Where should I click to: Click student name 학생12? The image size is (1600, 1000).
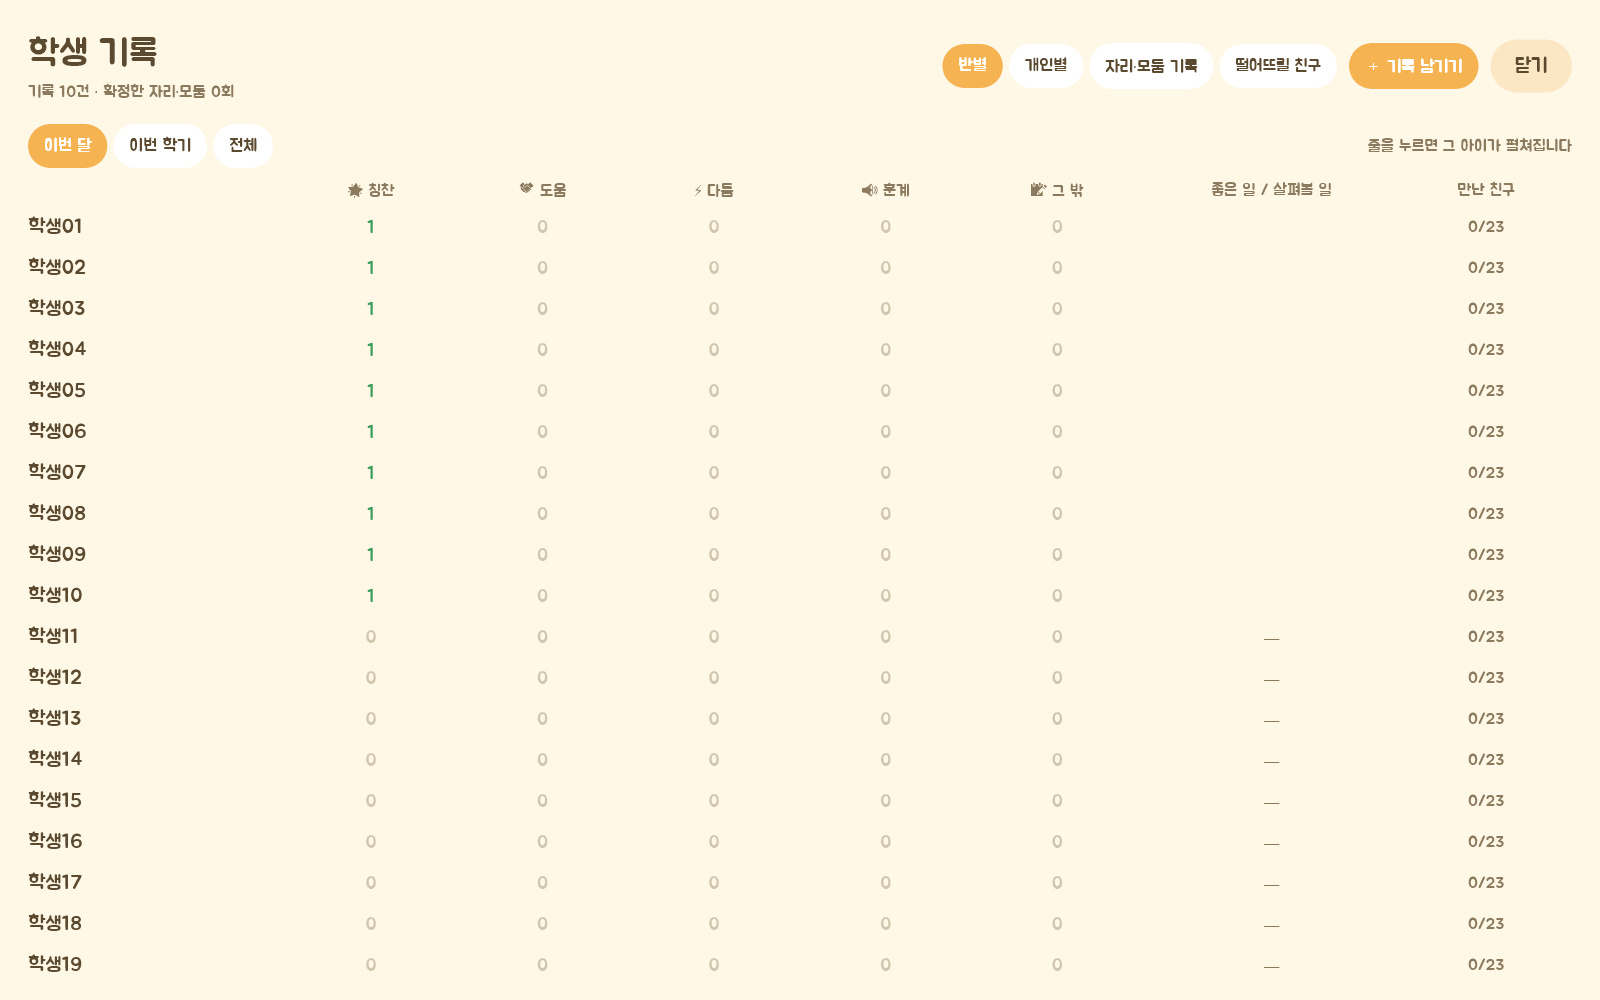[x=55, y=677]
